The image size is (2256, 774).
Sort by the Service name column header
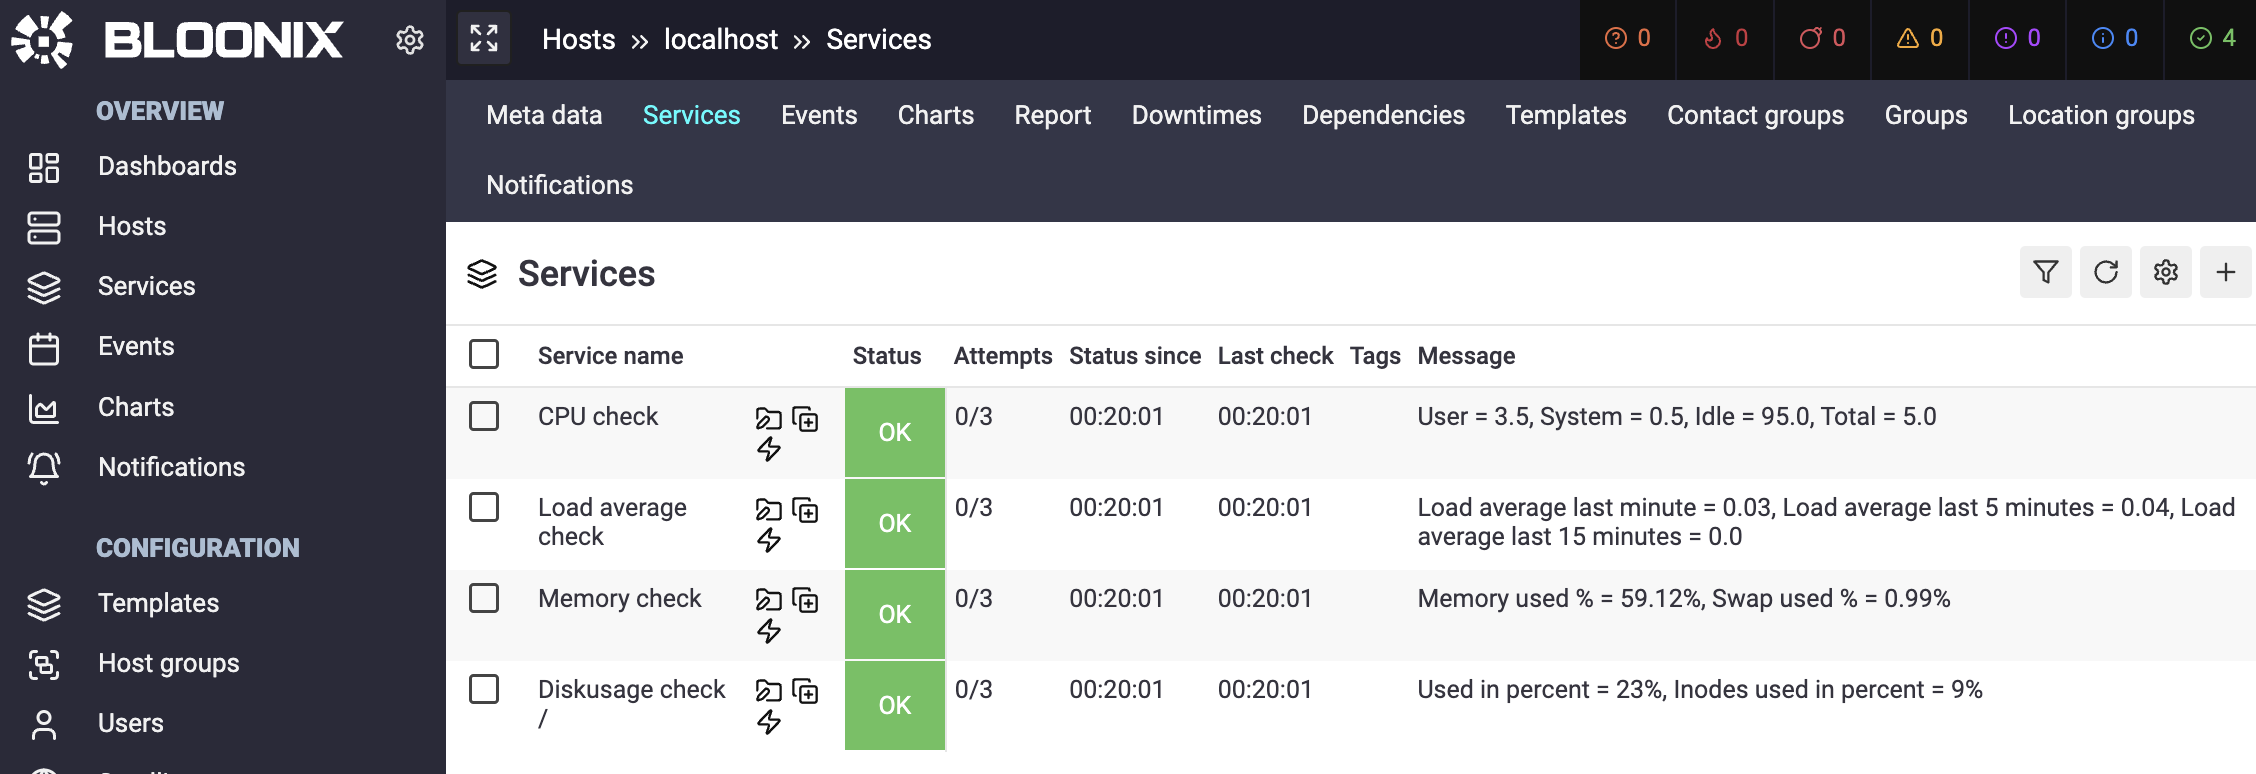tap(611, 356)
